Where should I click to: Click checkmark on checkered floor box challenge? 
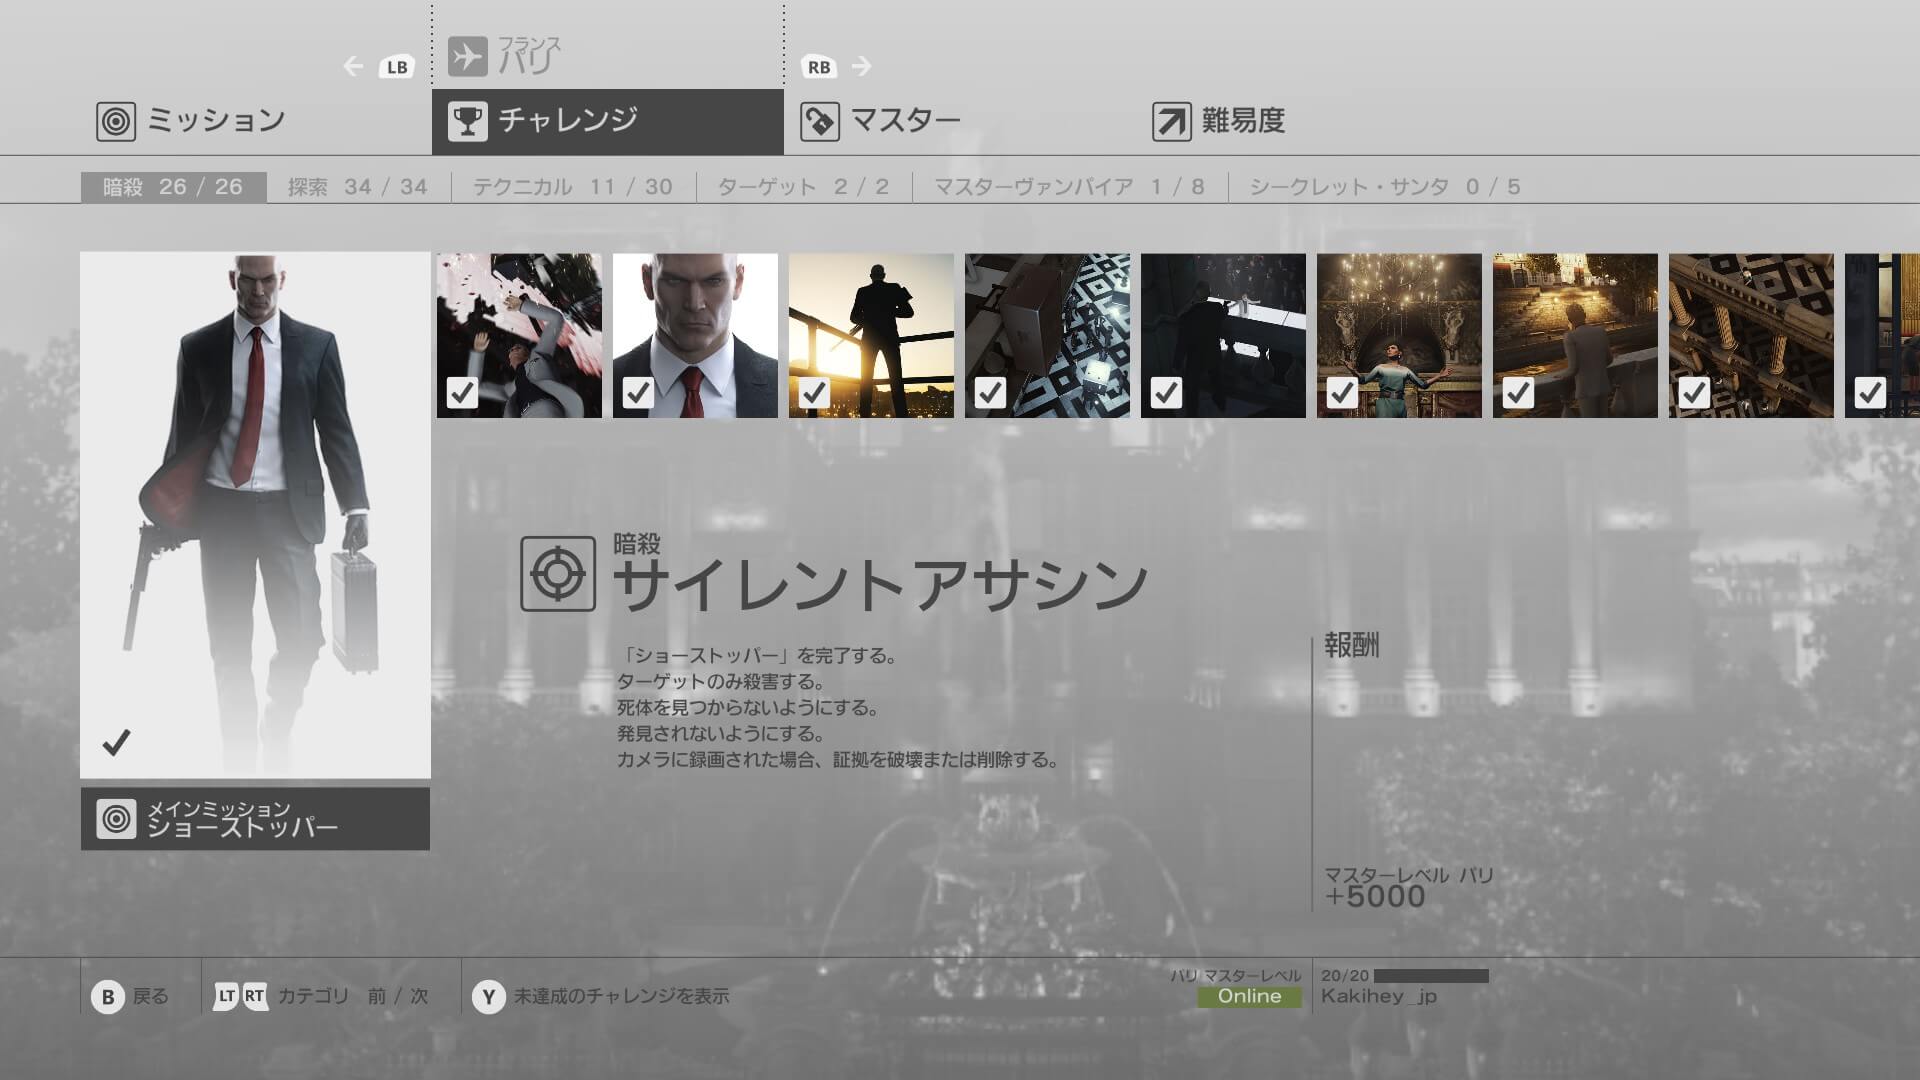(990, 393)
